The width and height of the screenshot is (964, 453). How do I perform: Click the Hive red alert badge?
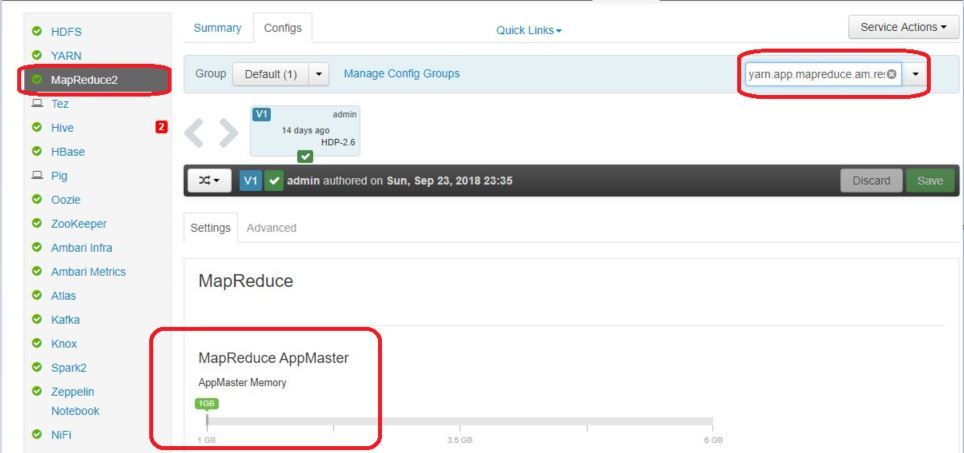161,127
